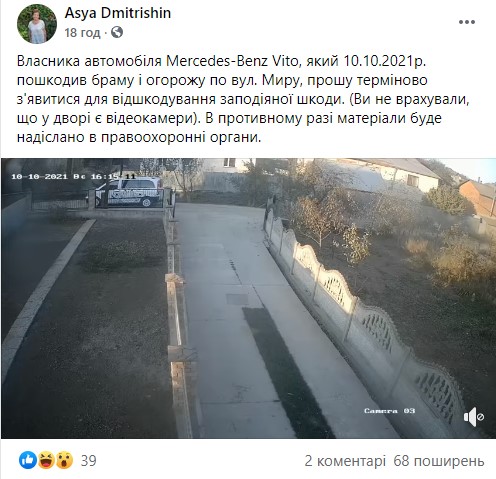Click the blue Like reaction icon
496x479 pixels.
[27, 460]
